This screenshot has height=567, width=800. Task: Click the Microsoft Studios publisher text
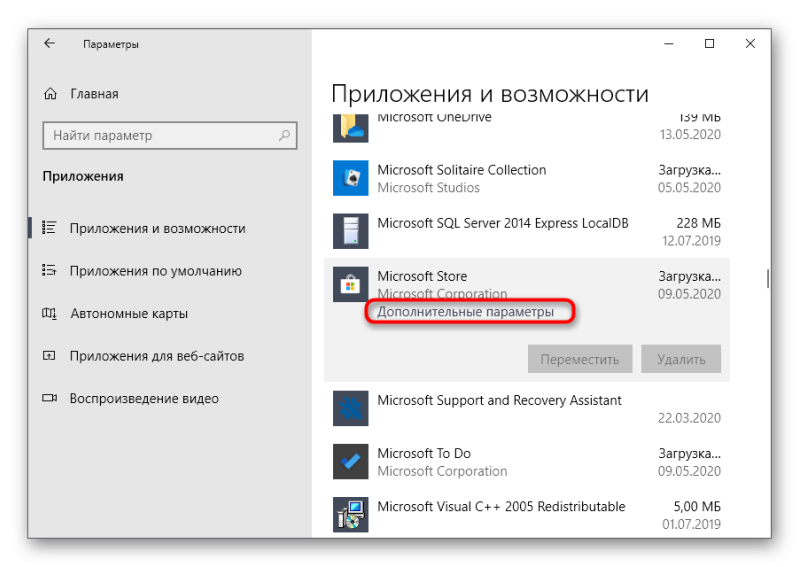click(429, 188)
